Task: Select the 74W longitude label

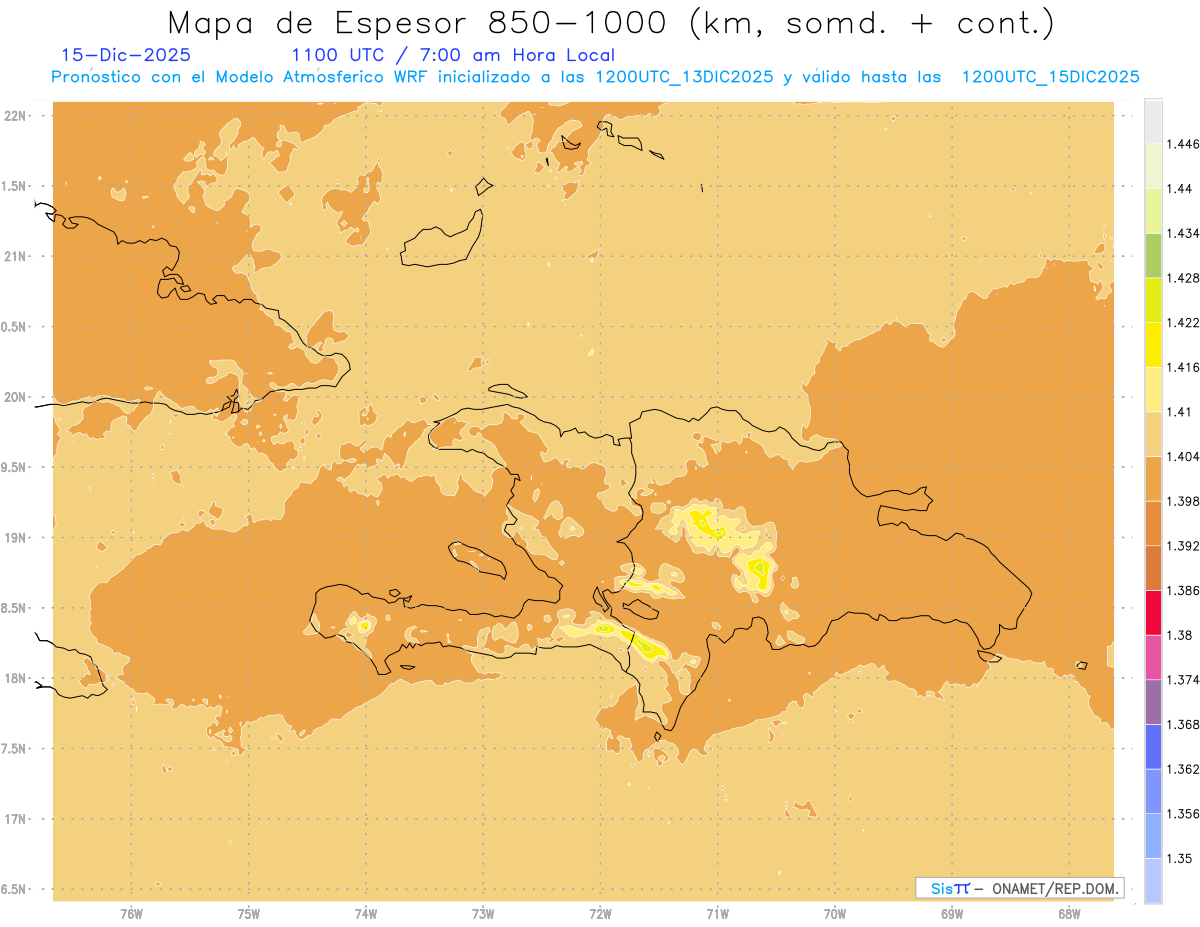Action: tap(366, 914)
